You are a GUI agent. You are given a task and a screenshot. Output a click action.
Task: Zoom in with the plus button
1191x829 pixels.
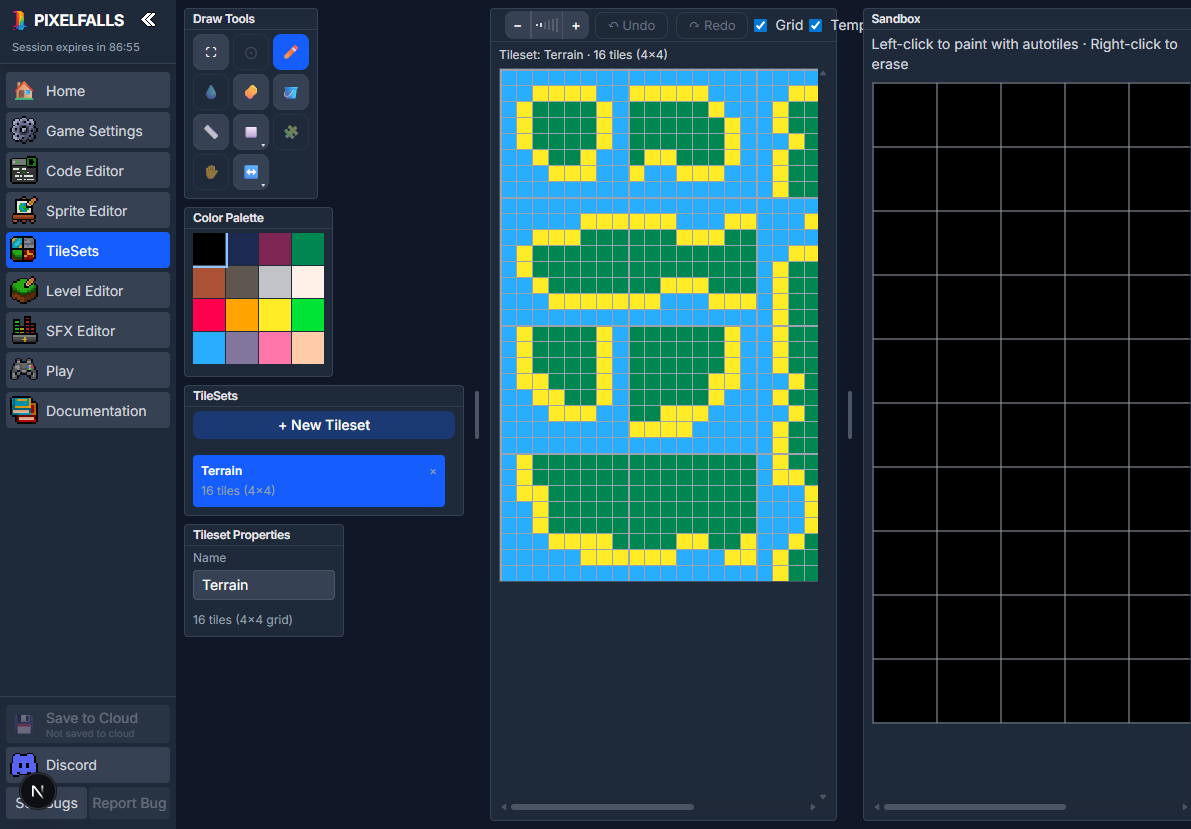pyautogui.click(x=576, y=25)
